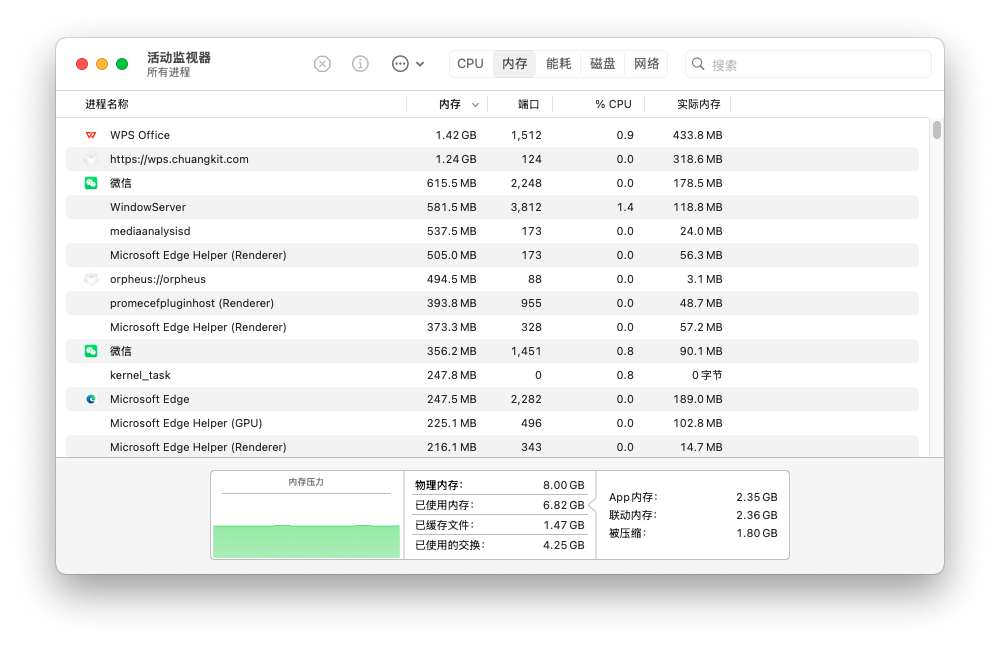Expand the chevron next to ellipsis button
The width and height of the screenshot is (1000, 648).
[x=420, y=64]
